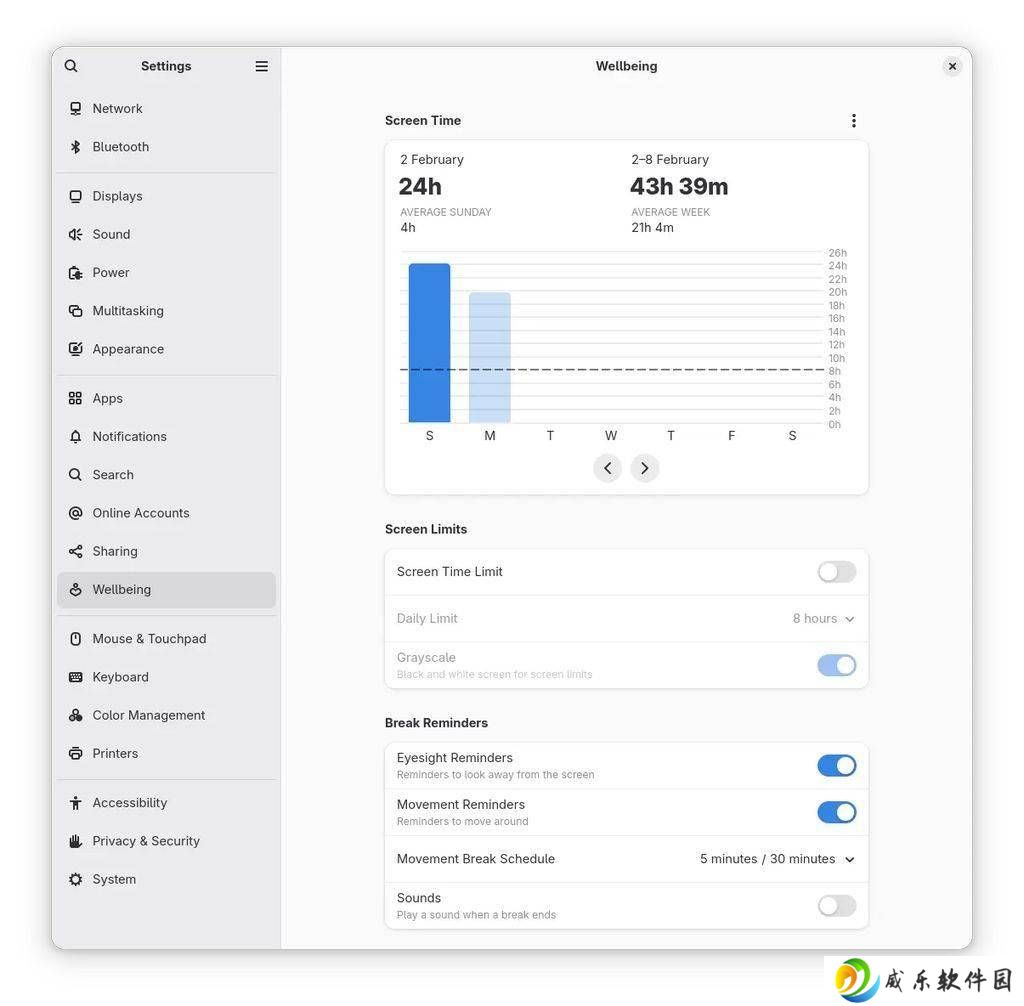Click the Printers icon
1024x1006 pixels.
76,753
